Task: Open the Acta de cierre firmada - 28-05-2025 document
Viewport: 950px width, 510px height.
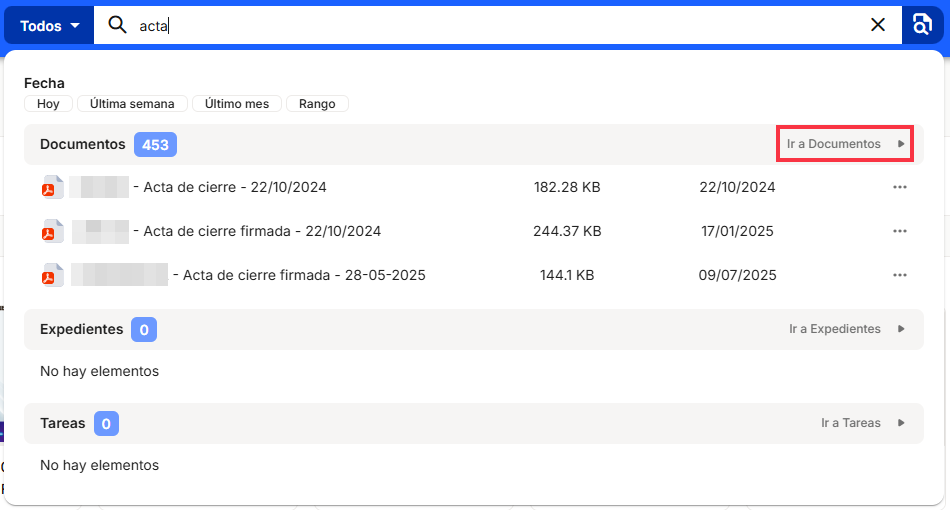Action: (304, 275)
